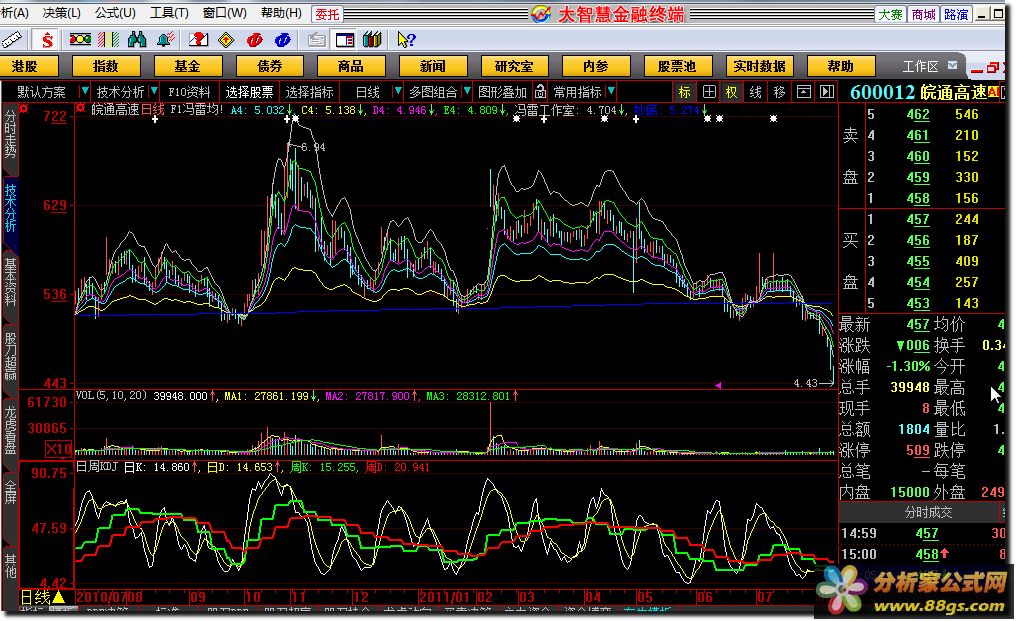Click the skip-to-end arrow icon
The width and height of the screenshot is (1016, 621).
pos(827,92)
